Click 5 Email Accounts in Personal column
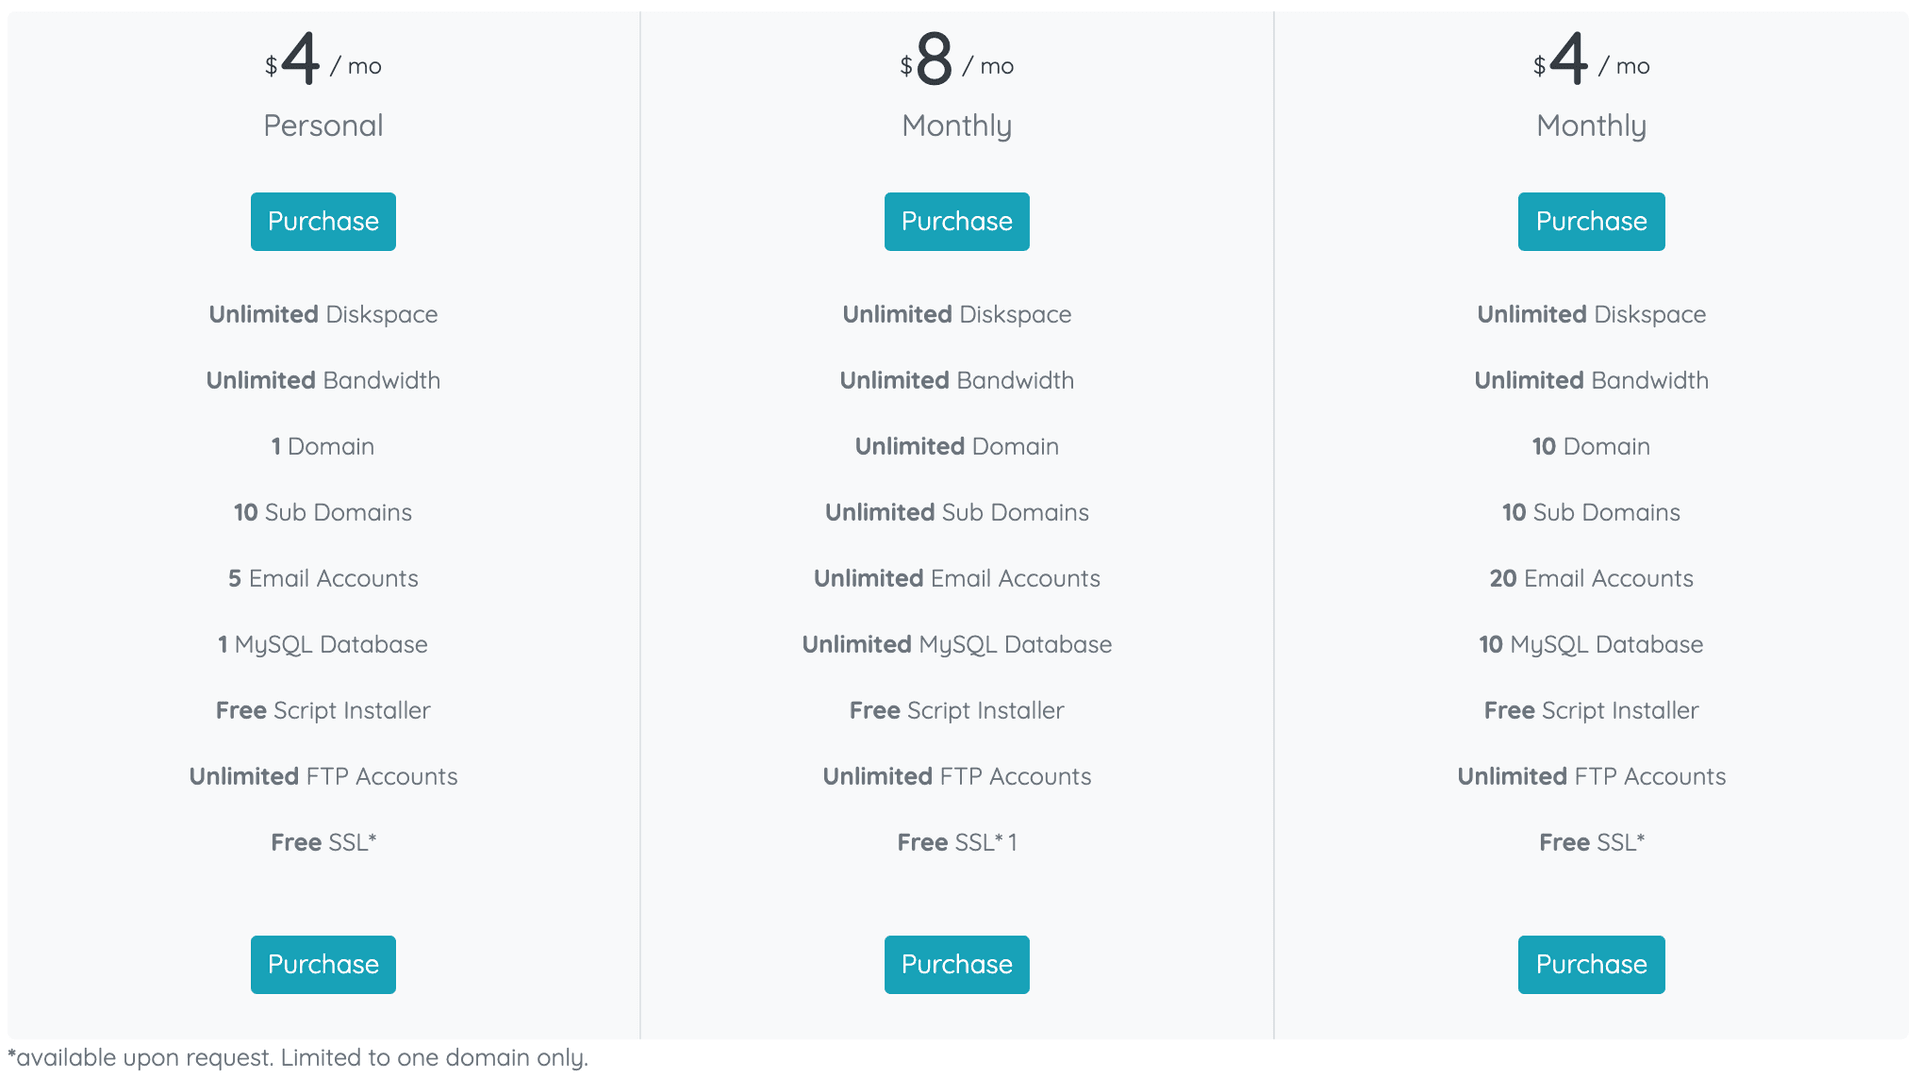This screenshot has width=1920, height=1079. (x=322, y=578)
